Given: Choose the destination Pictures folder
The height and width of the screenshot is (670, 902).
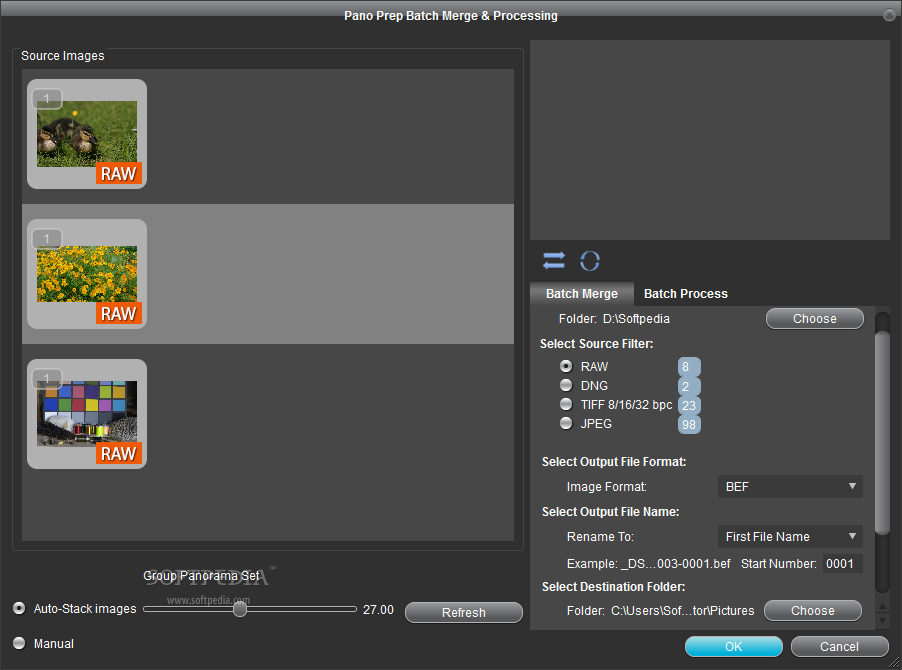Looking at the screenshot, I should 812,610.
